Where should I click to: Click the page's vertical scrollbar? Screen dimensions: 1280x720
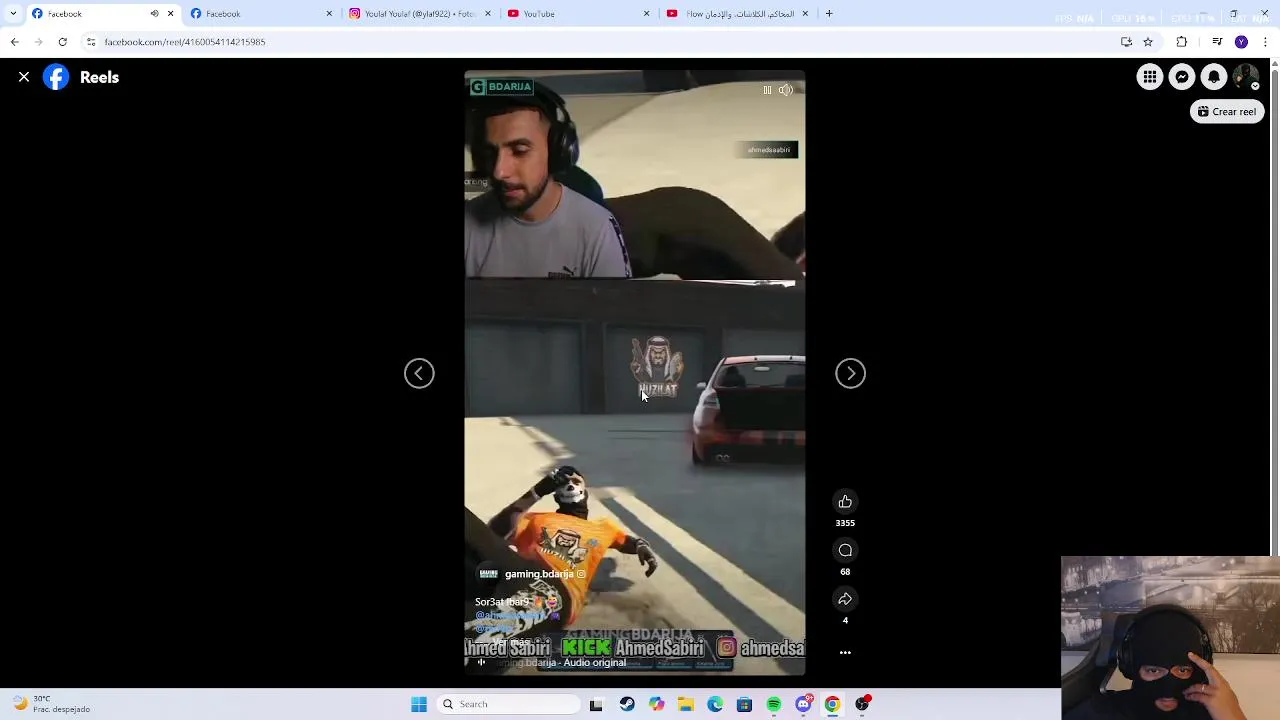1274,310
